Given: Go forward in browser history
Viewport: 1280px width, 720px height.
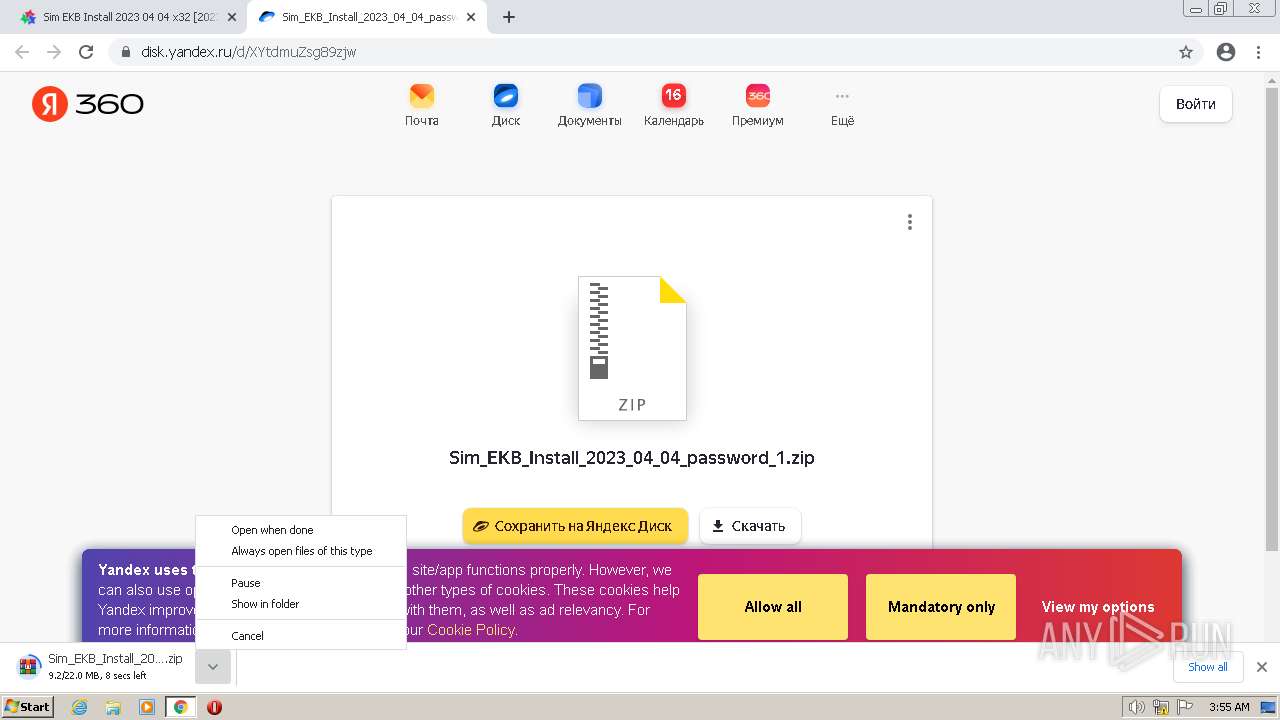Looking at the screenshot, I should (54, 52).
